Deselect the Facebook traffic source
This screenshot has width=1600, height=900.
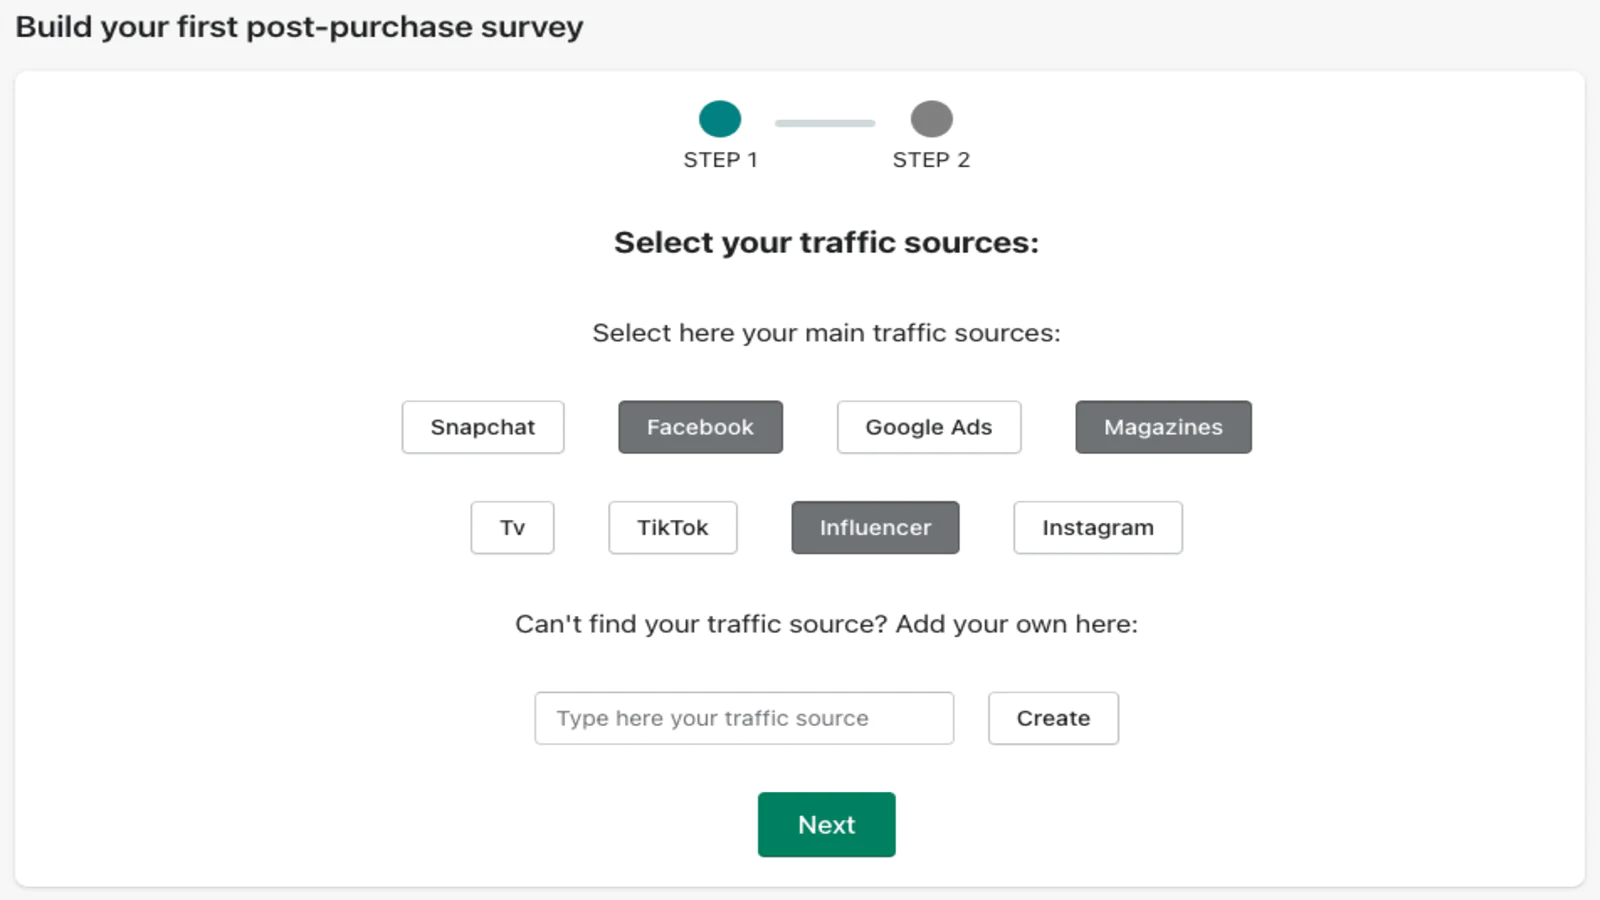coord(700,427)
